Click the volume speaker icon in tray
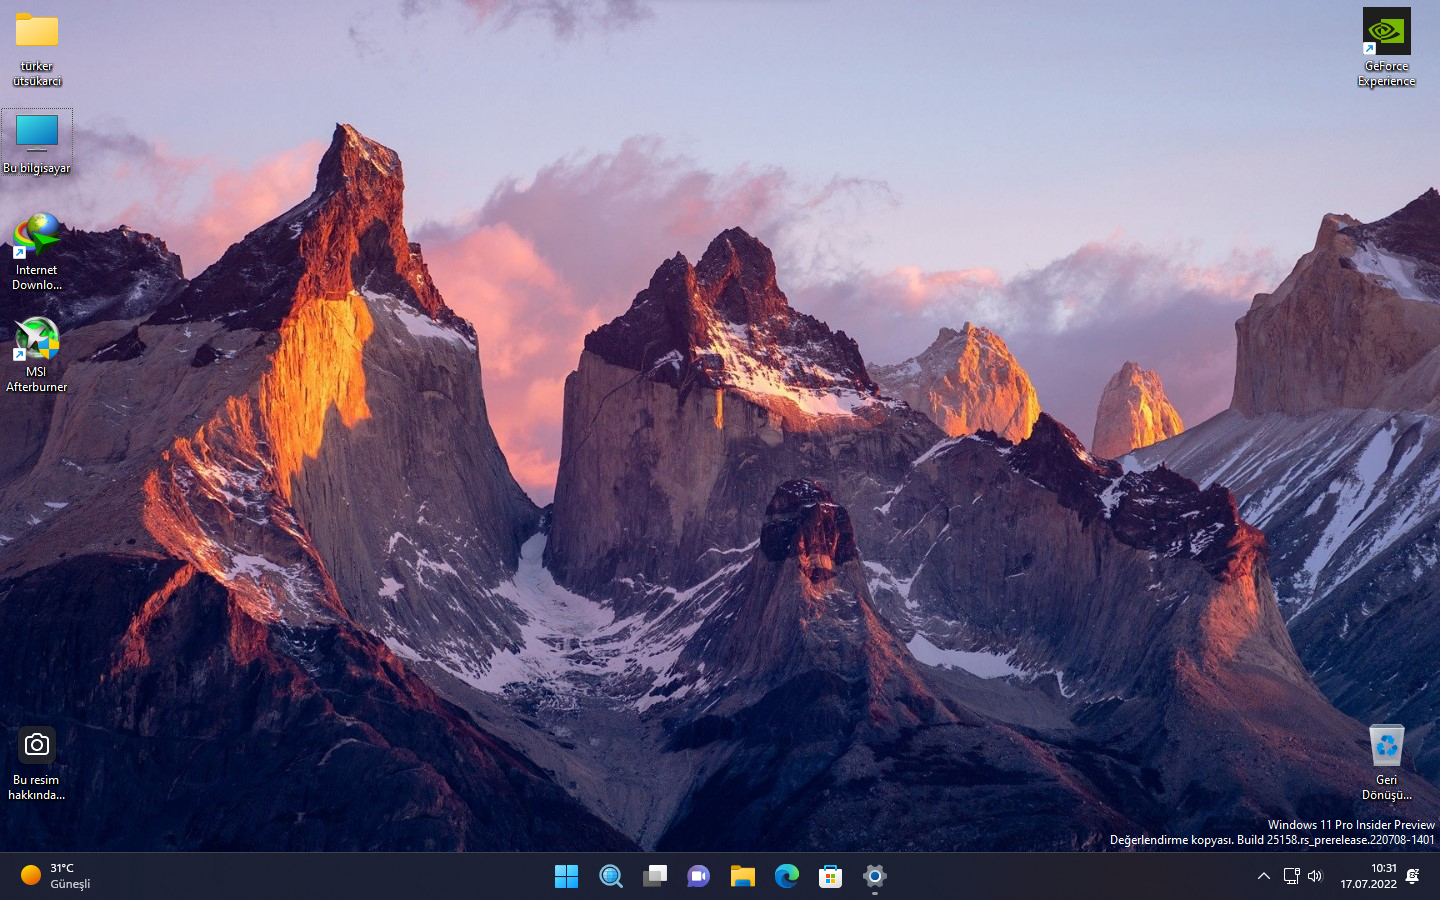 [1315, 876]
